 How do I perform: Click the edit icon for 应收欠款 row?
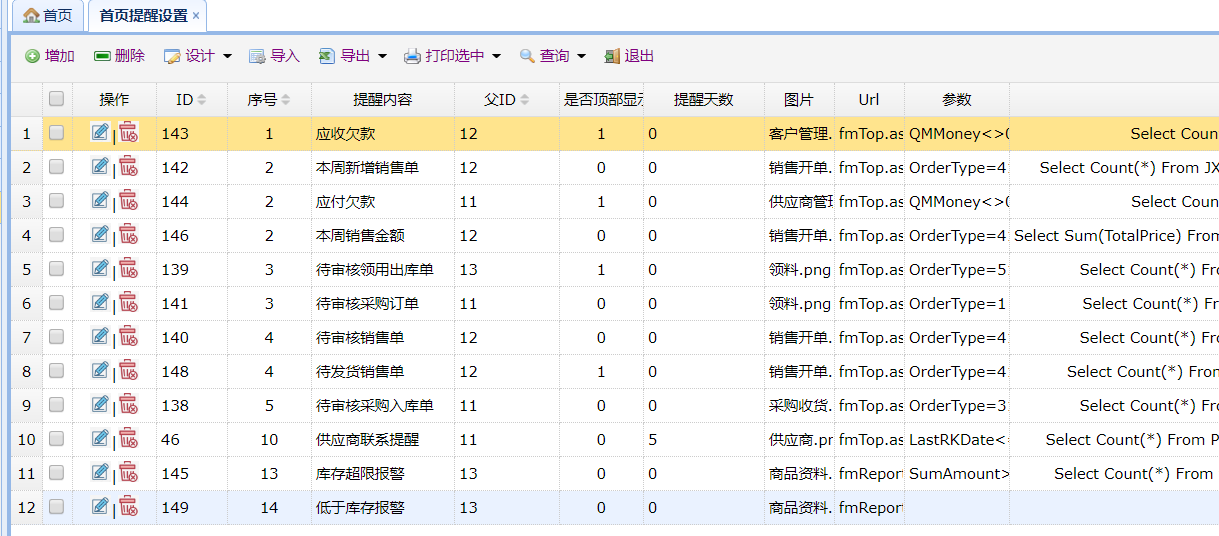point(99,132)
